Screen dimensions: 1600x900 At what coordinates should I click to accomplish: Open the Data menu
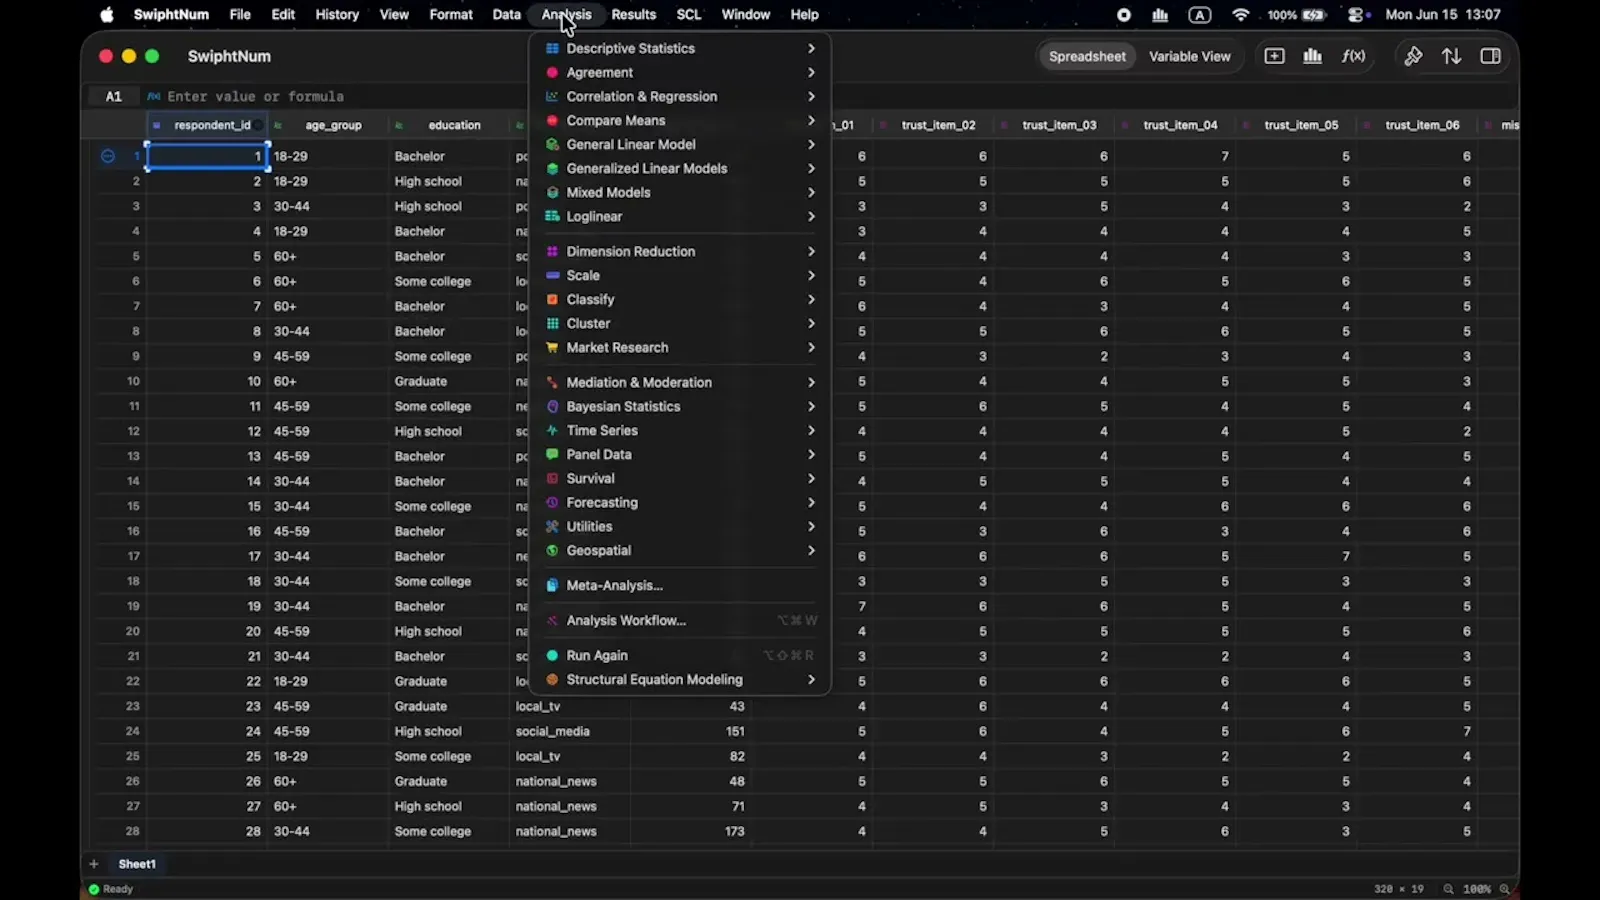pyautogui.click(x=507, y=14)
